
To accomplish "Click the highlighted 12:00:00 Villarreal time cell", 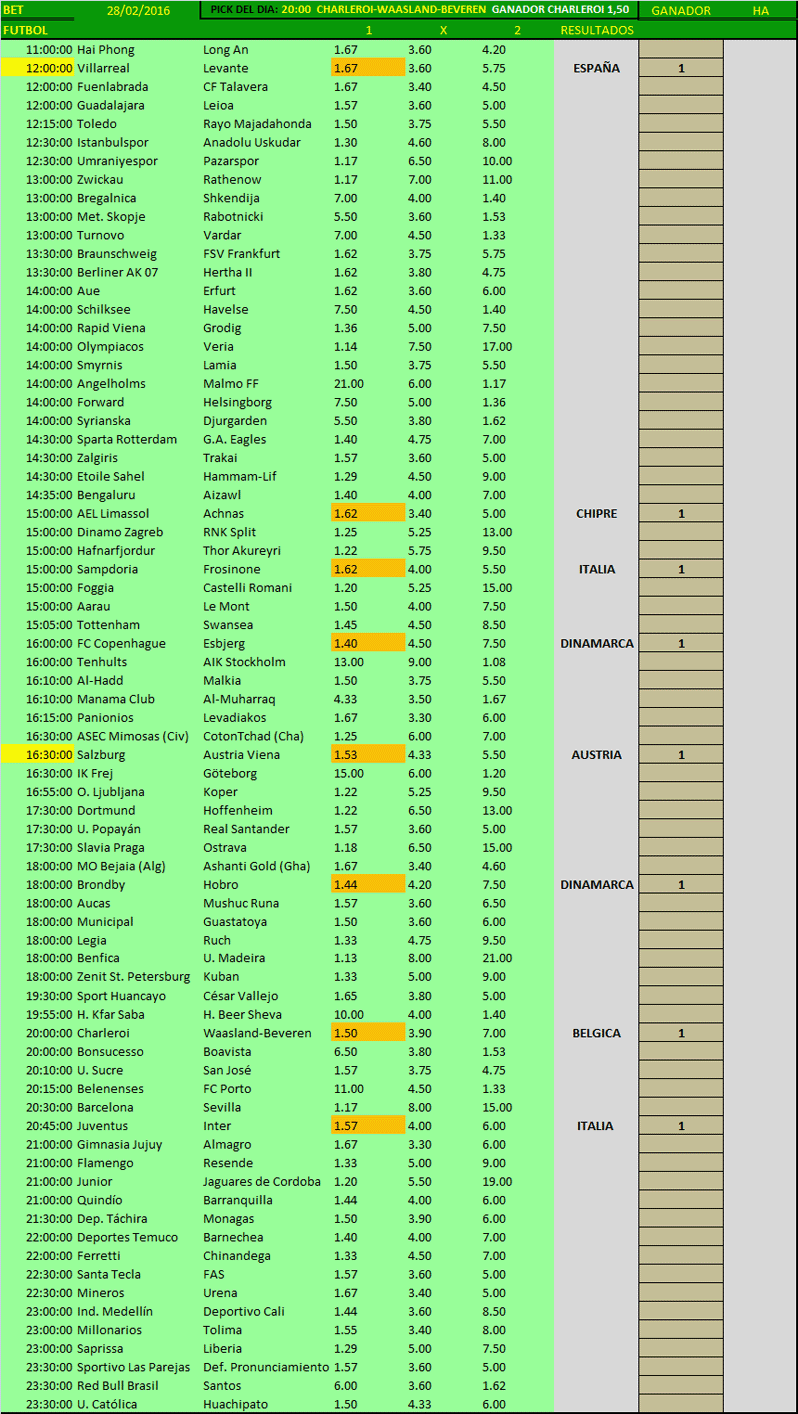I will tap(37, 68).
